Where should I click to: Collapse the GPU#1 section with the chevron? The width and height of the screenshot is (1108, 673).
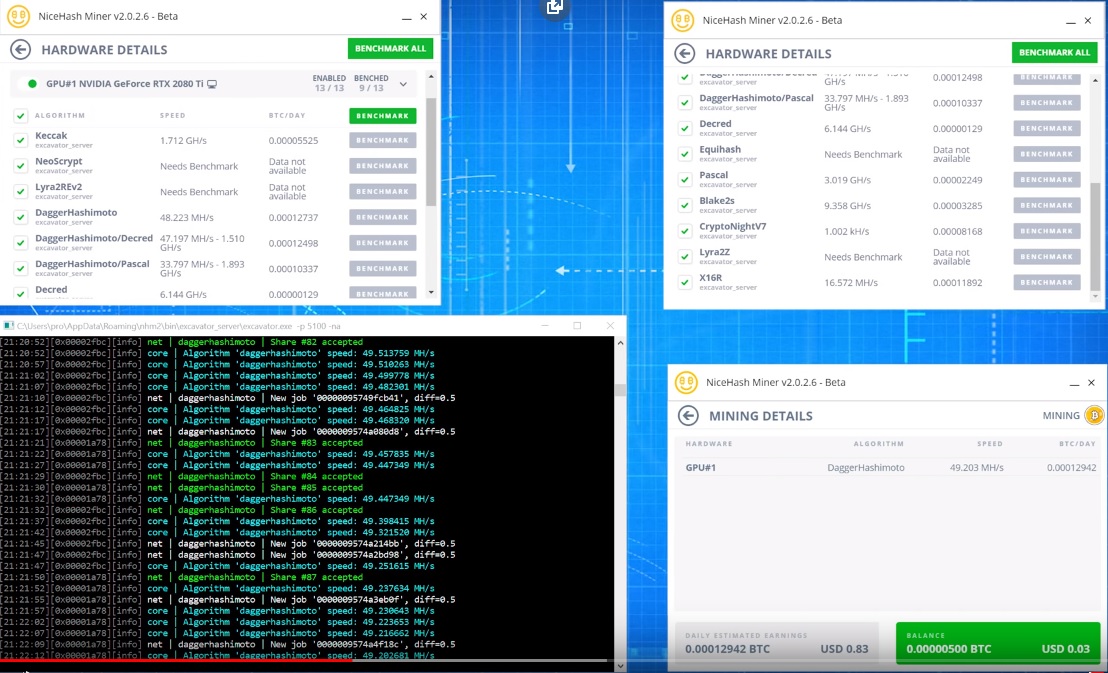click(403, 84)
